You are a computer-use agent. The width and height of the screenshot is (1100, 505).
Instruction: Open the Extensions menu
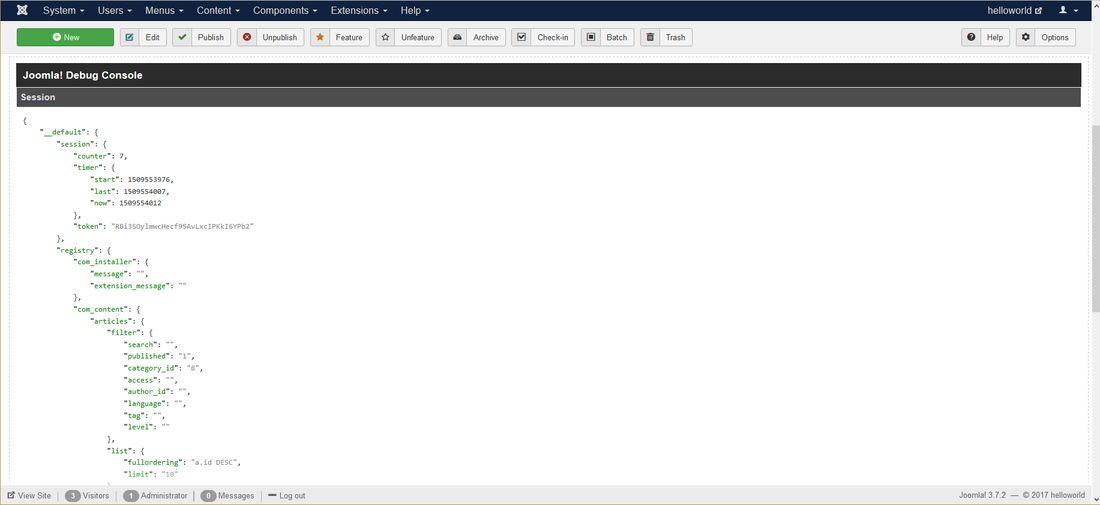click(x=360, y=10)
